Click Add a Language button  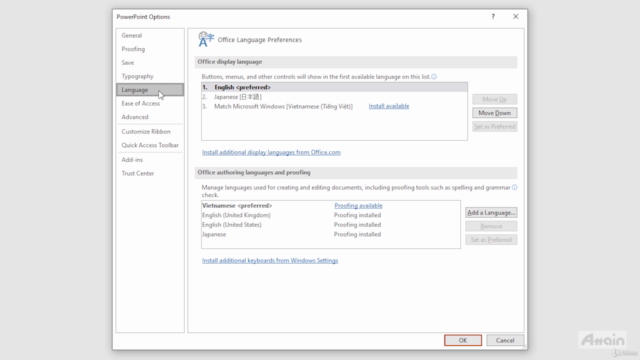pyautogui.click(x=491, y=213)
